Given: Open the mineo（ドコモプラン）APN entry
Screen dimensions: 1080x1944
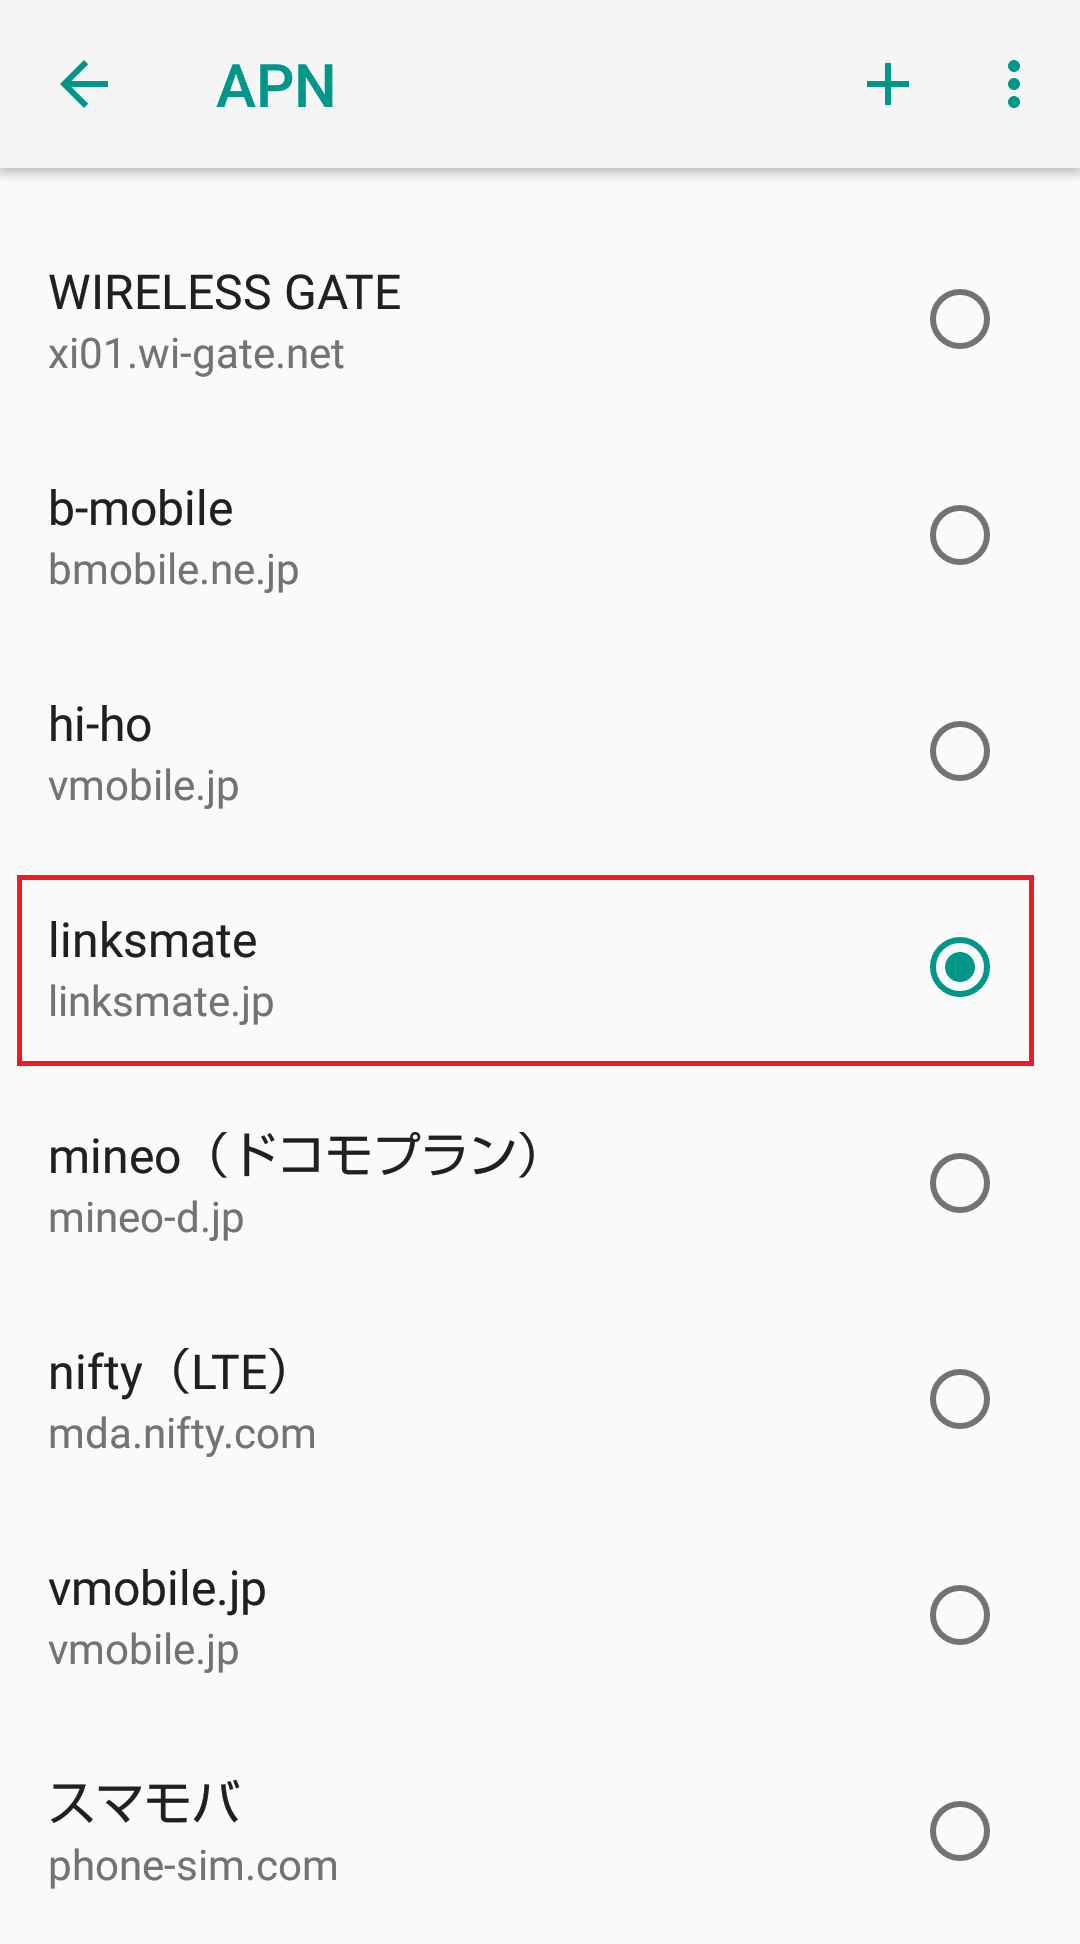Looking at the screenshot, I should pos(400,1184).
